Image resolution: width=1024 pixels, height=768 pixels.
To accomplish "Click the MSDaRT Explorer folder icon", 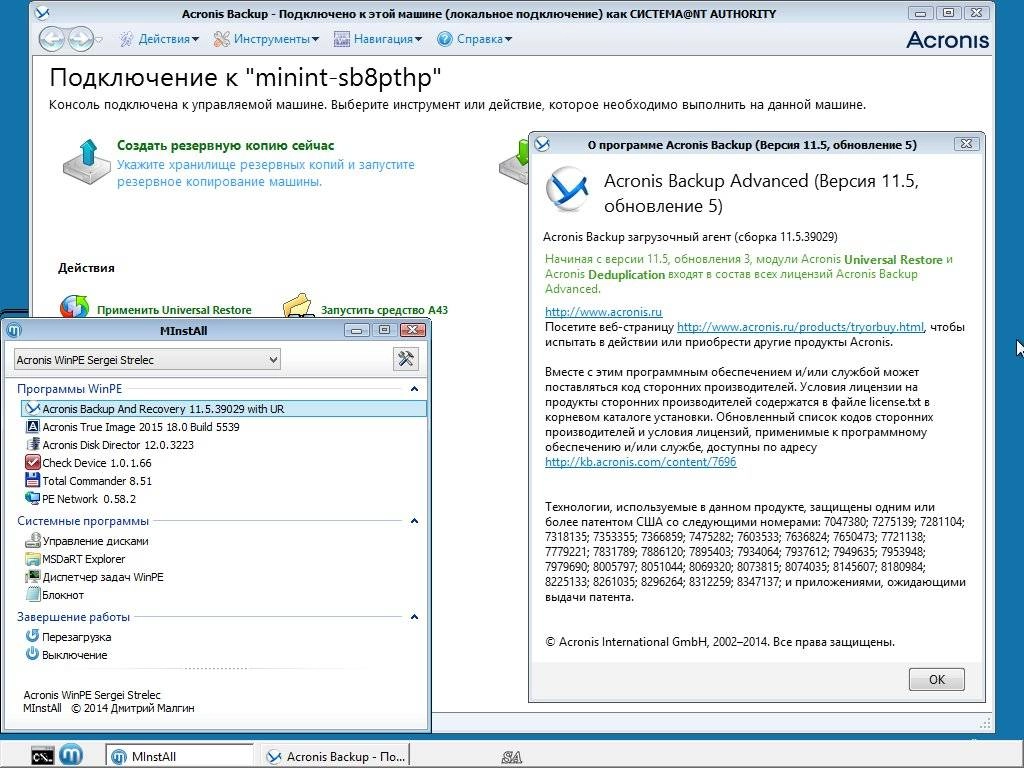I will [32, 559].
